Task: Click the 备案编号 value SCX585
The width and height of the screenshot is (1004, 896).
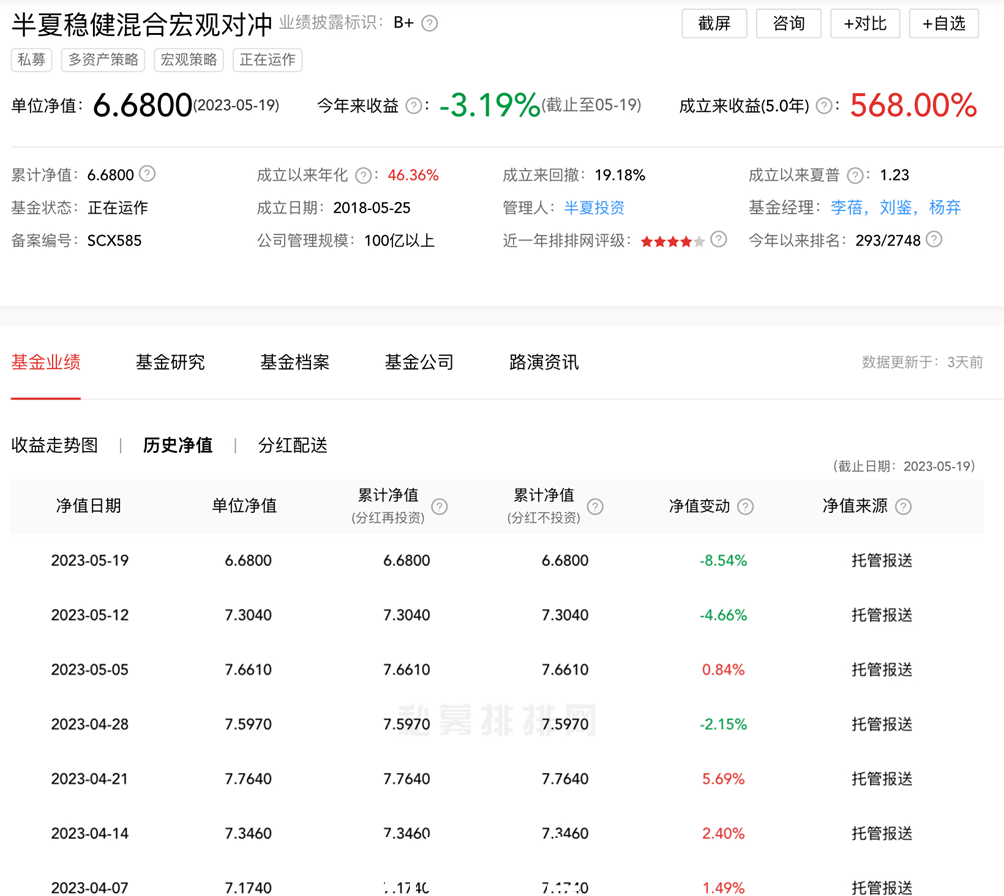Action: coord(114,241)
